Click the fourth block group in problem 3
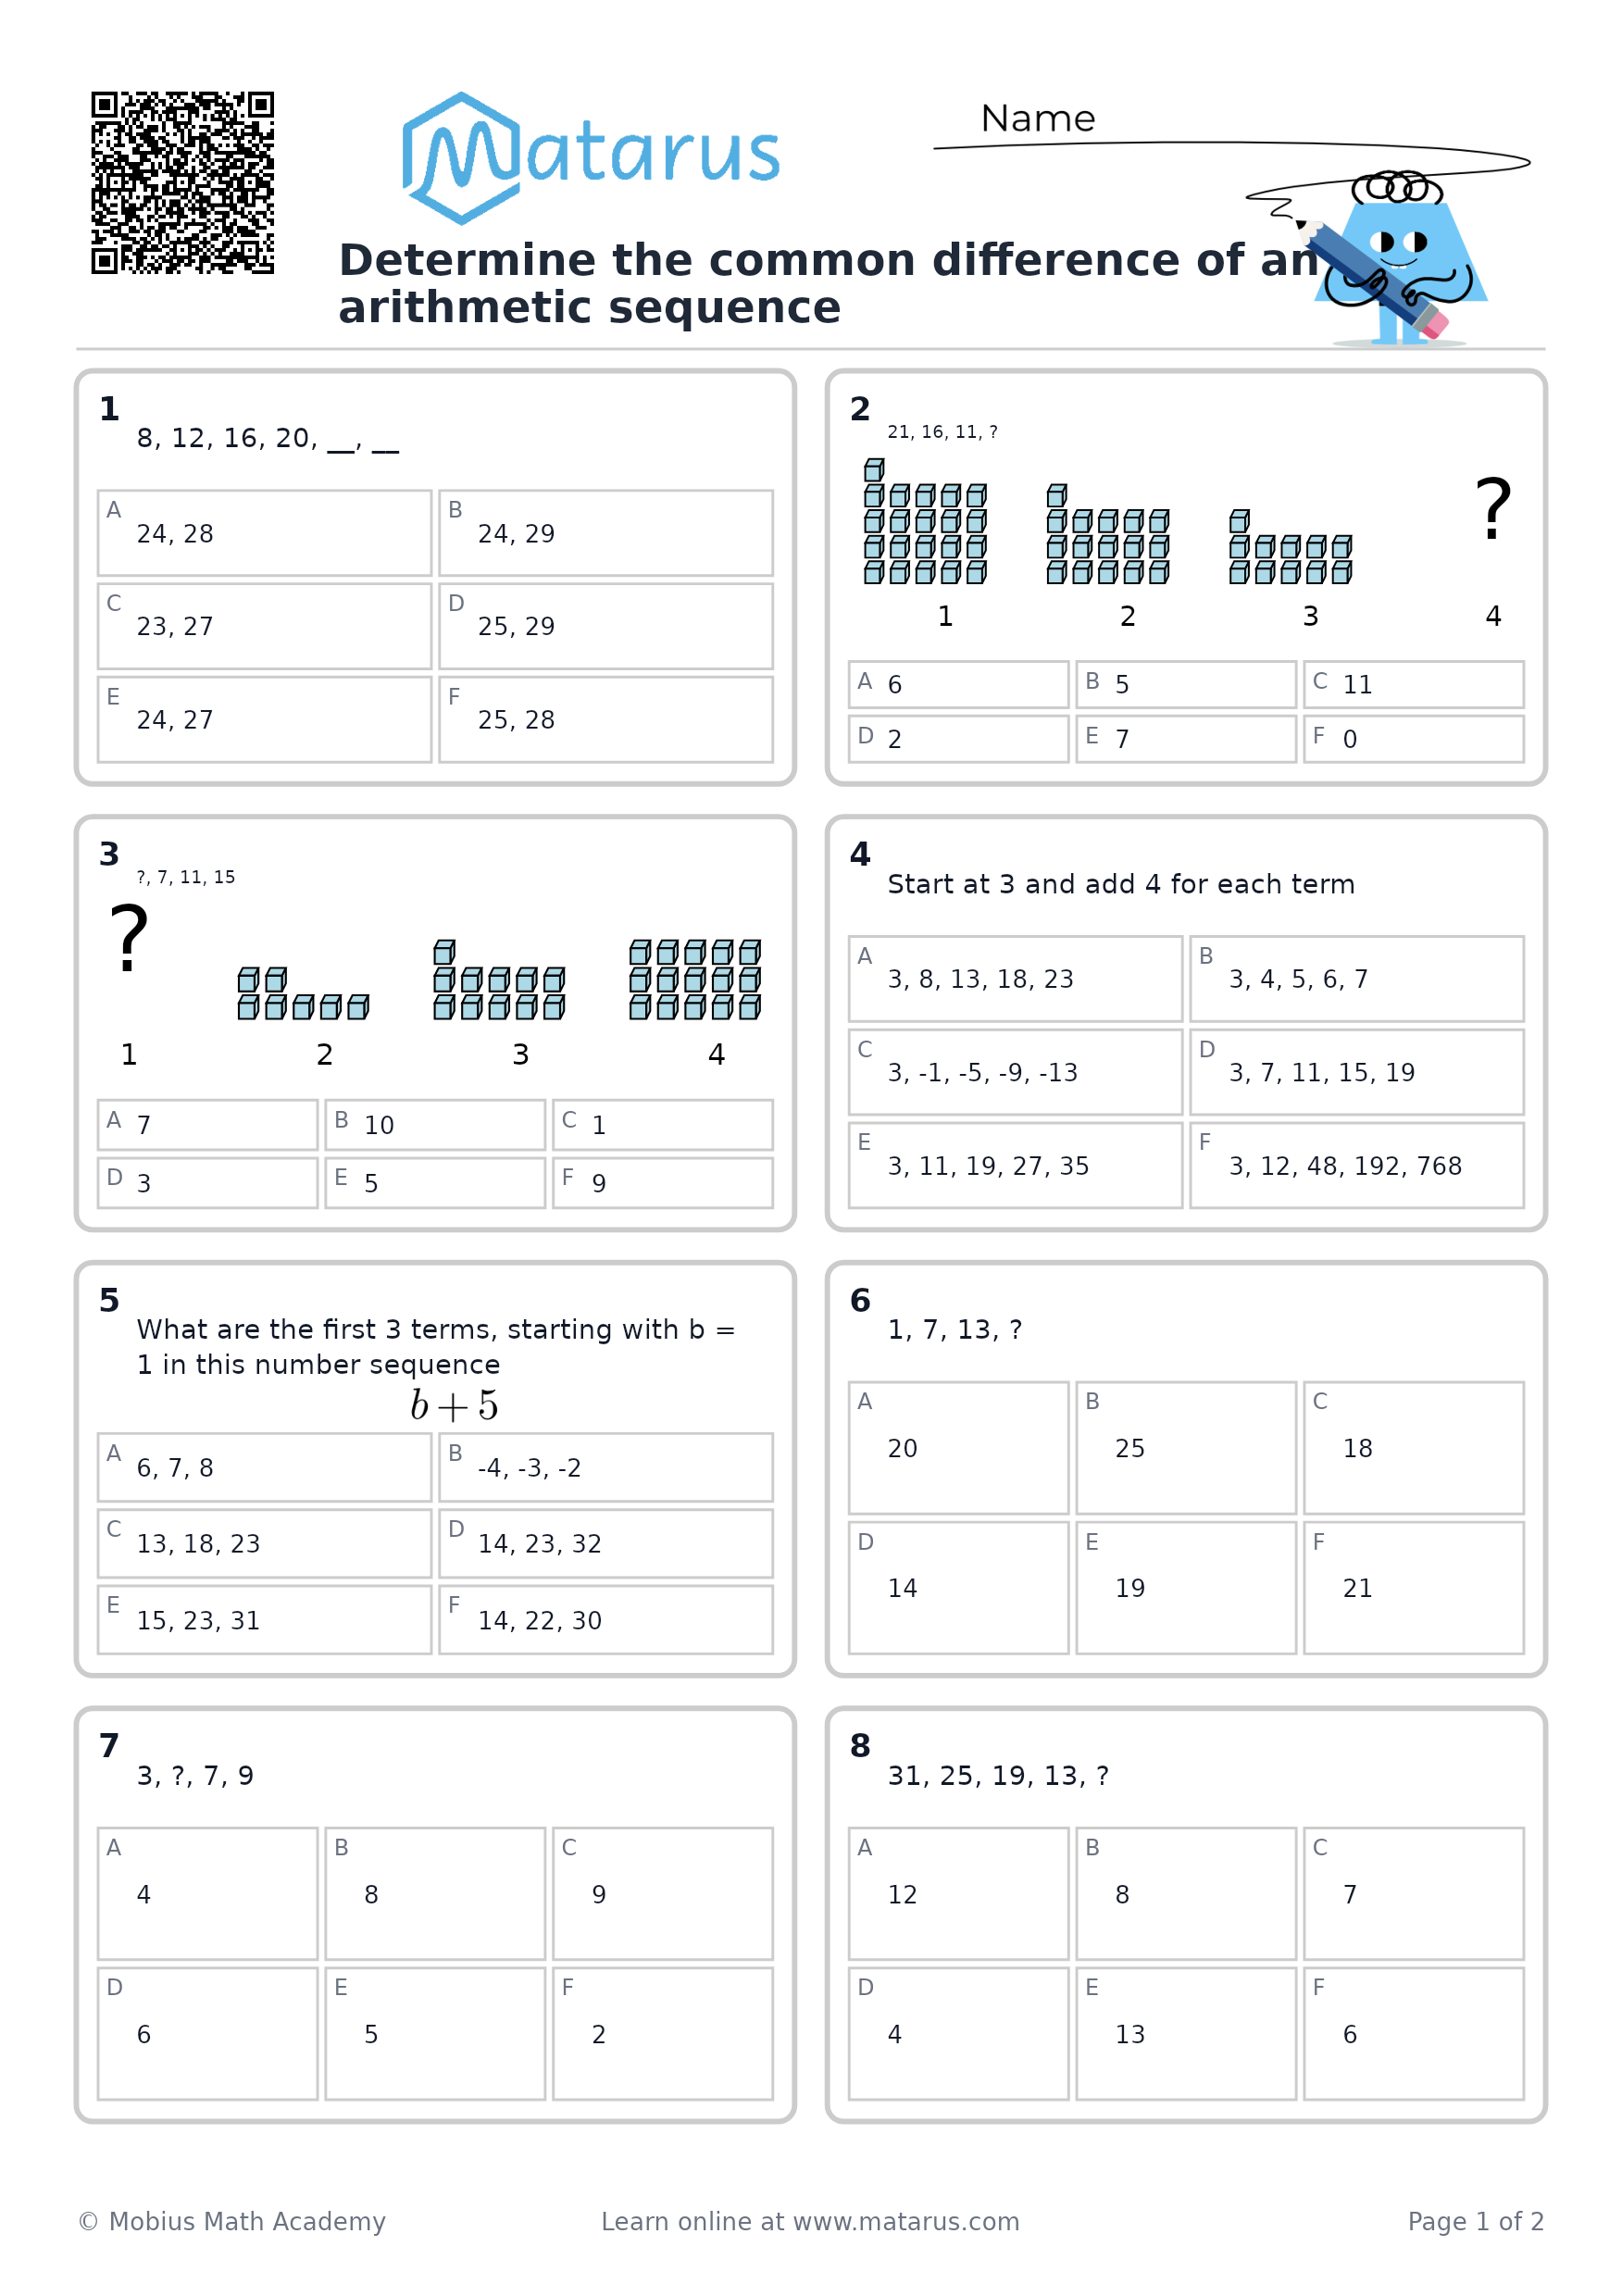Viewport: 1622px width, 2296px height. (x=695, y=979)
